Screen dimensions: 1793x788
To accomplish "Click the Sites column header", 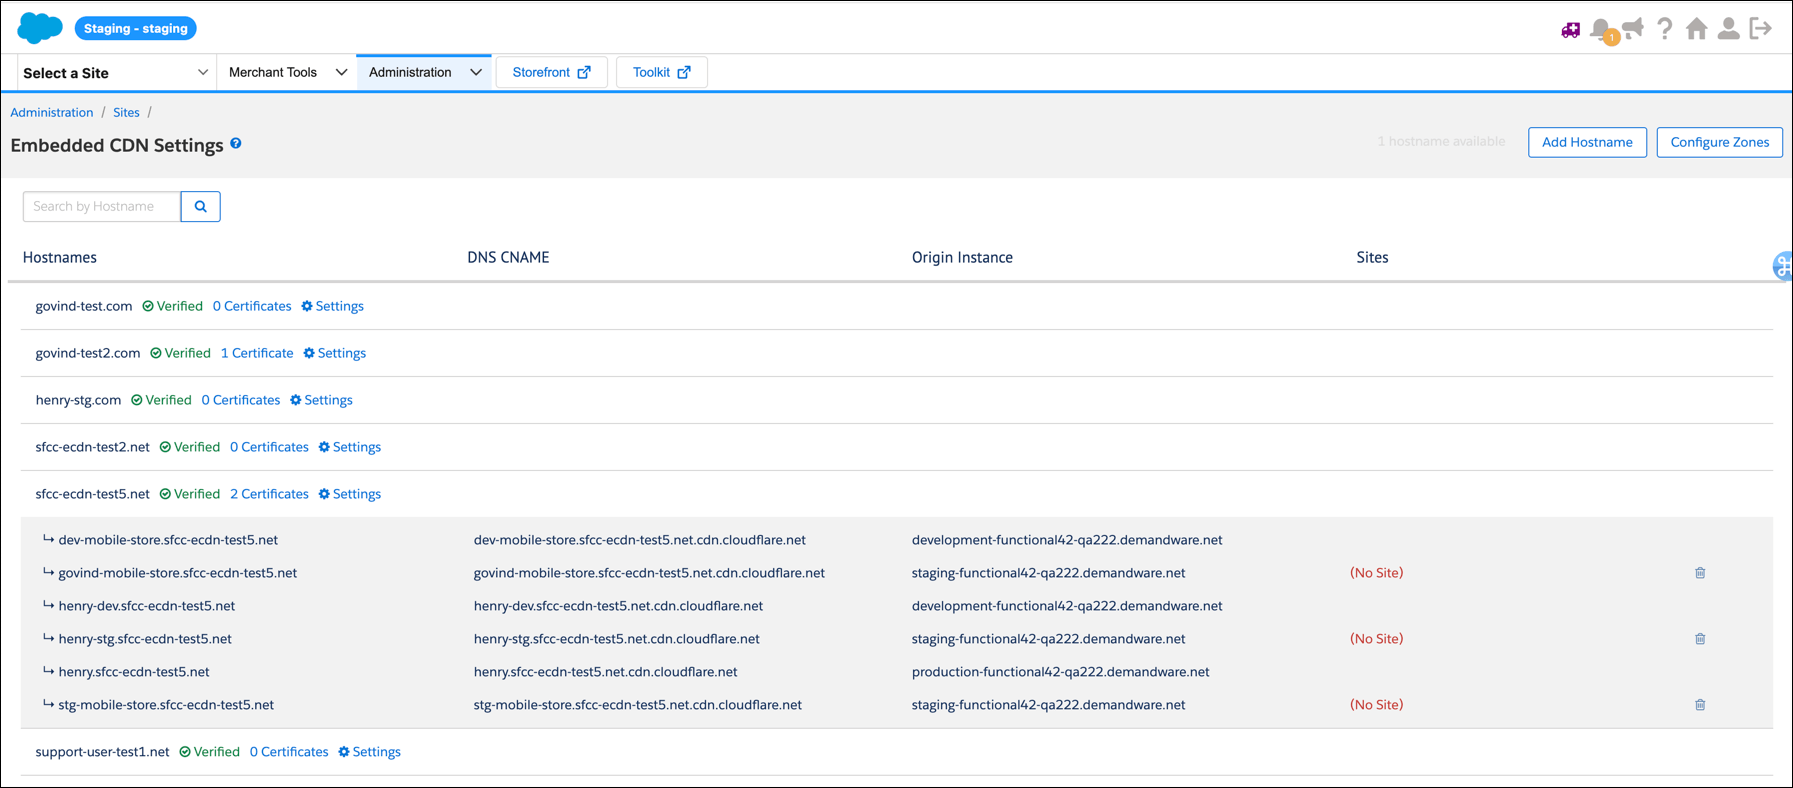I will click(1372, 257).
